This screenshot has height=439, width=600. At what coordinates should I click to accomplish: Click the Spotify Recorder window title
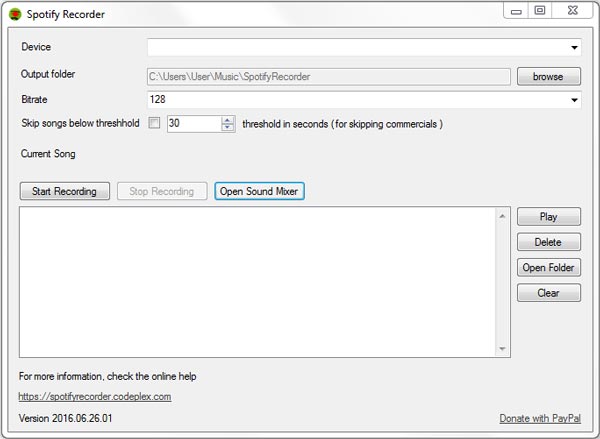coord(66,15)
